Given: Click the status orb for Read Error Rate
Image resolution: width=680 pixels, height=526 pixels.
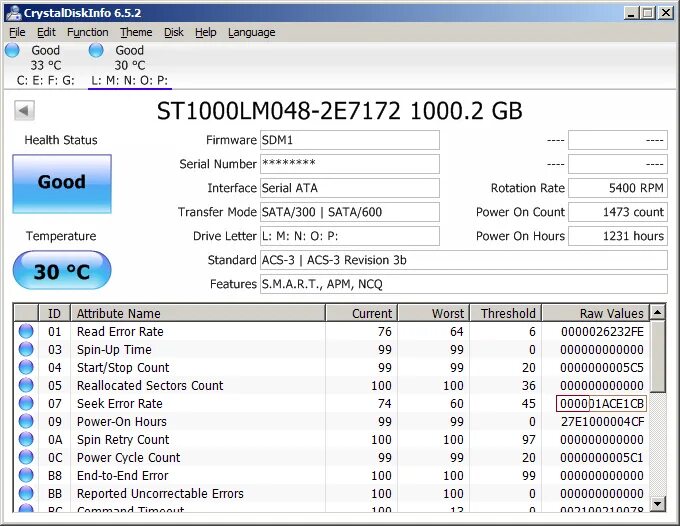Looking at the screenshot, I should tap(26, 331).
